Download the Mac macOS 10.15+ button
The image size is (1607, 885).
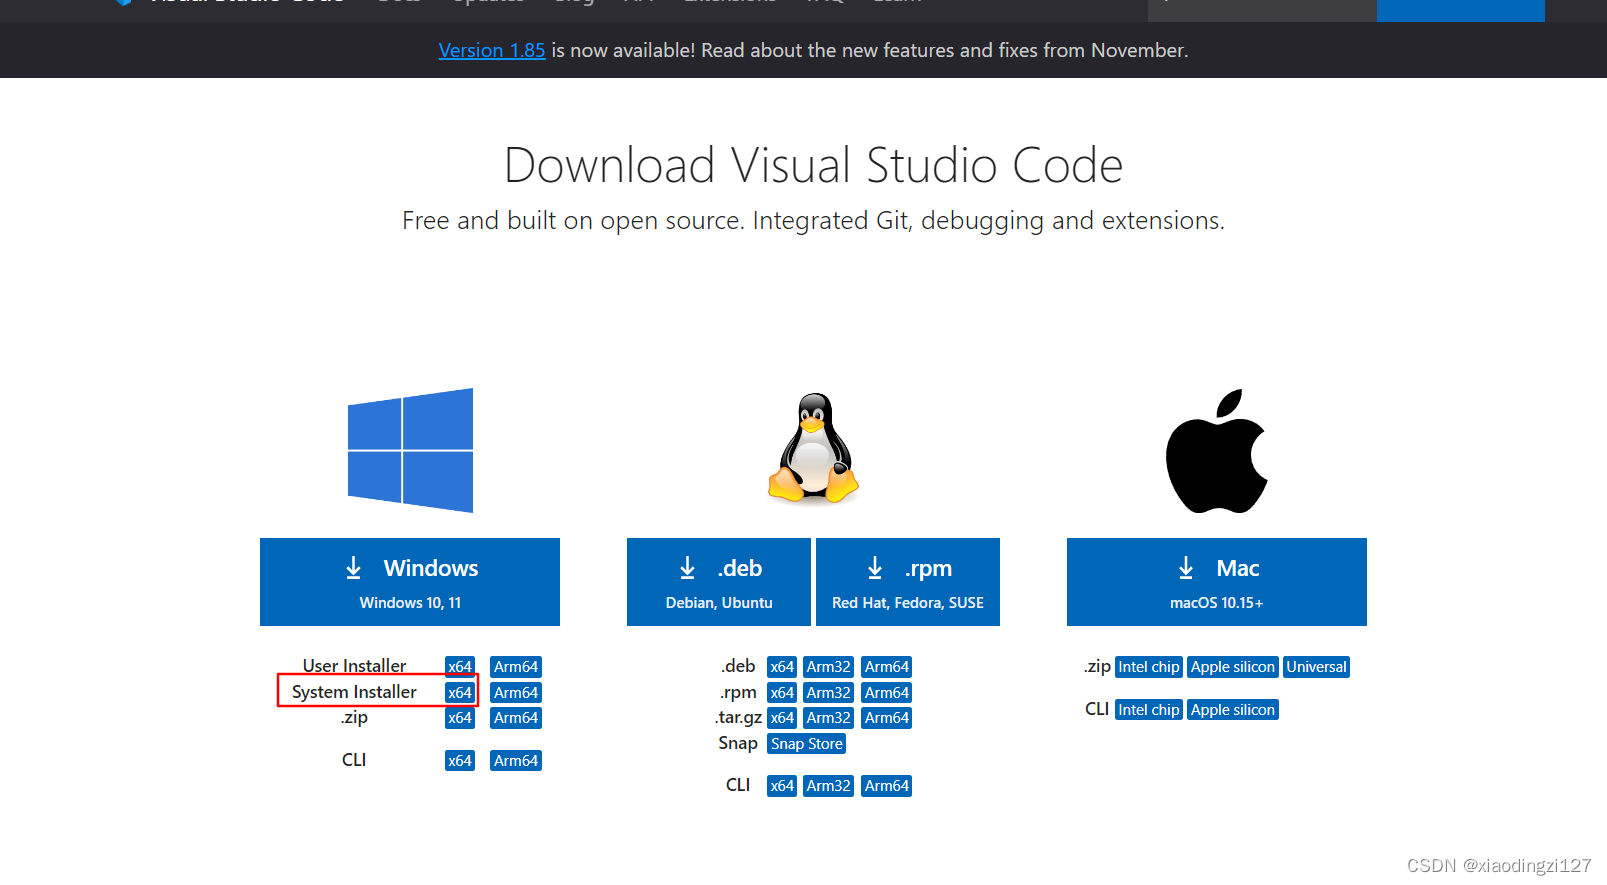click(1217, 582)
